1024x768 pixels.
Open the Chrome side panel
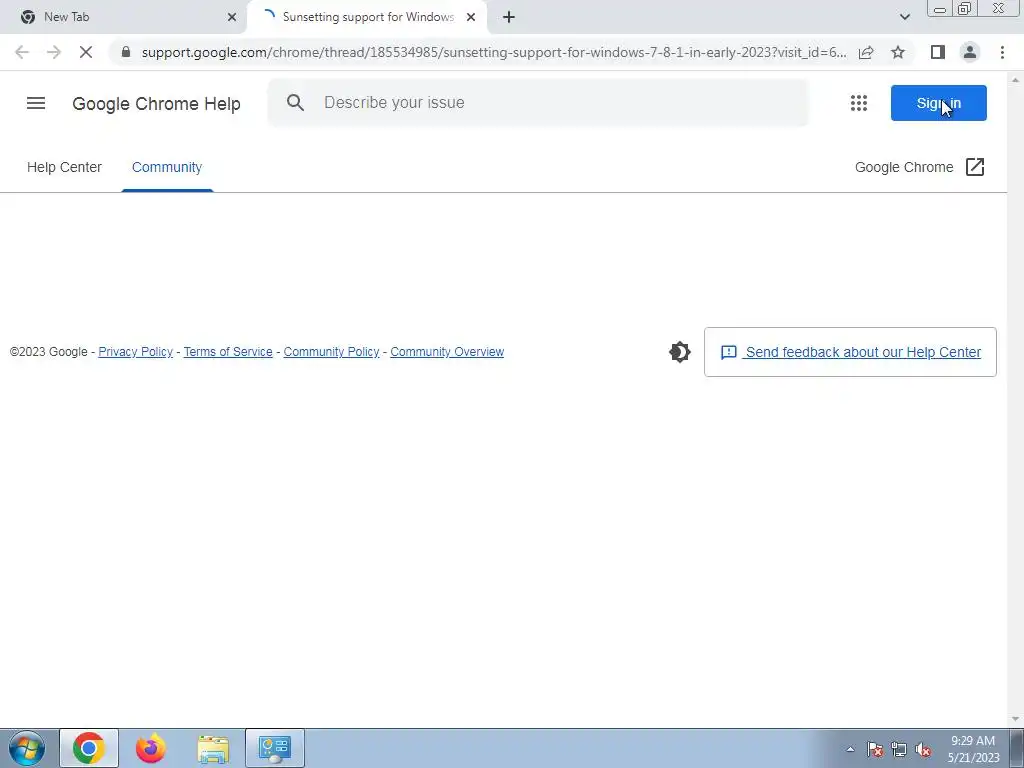(938, 52)
